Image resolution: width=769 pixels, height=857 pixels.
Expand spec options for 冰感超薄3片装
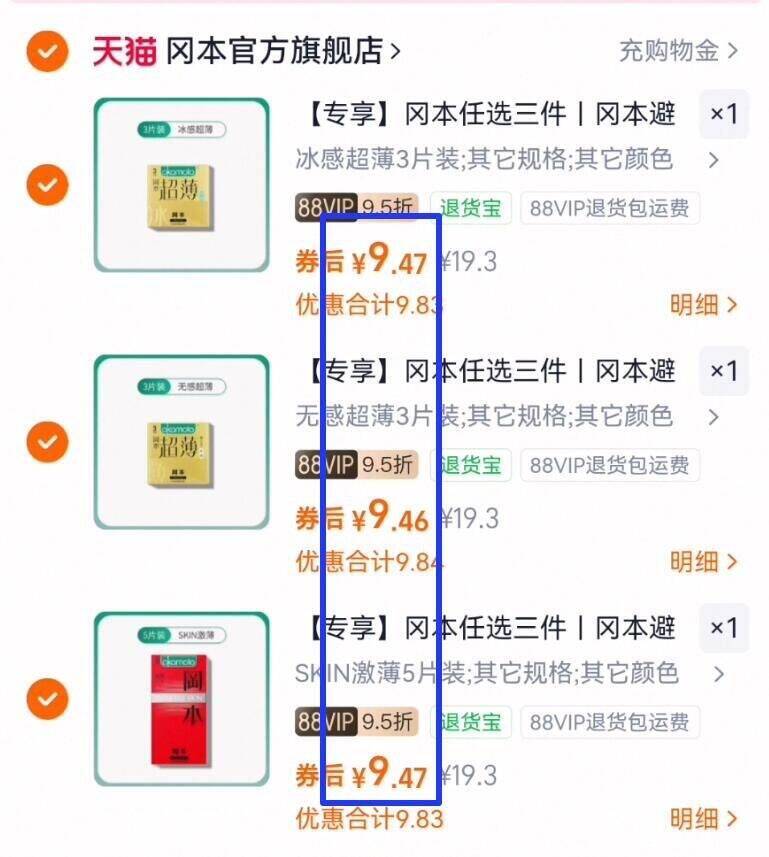coord(507,160)
